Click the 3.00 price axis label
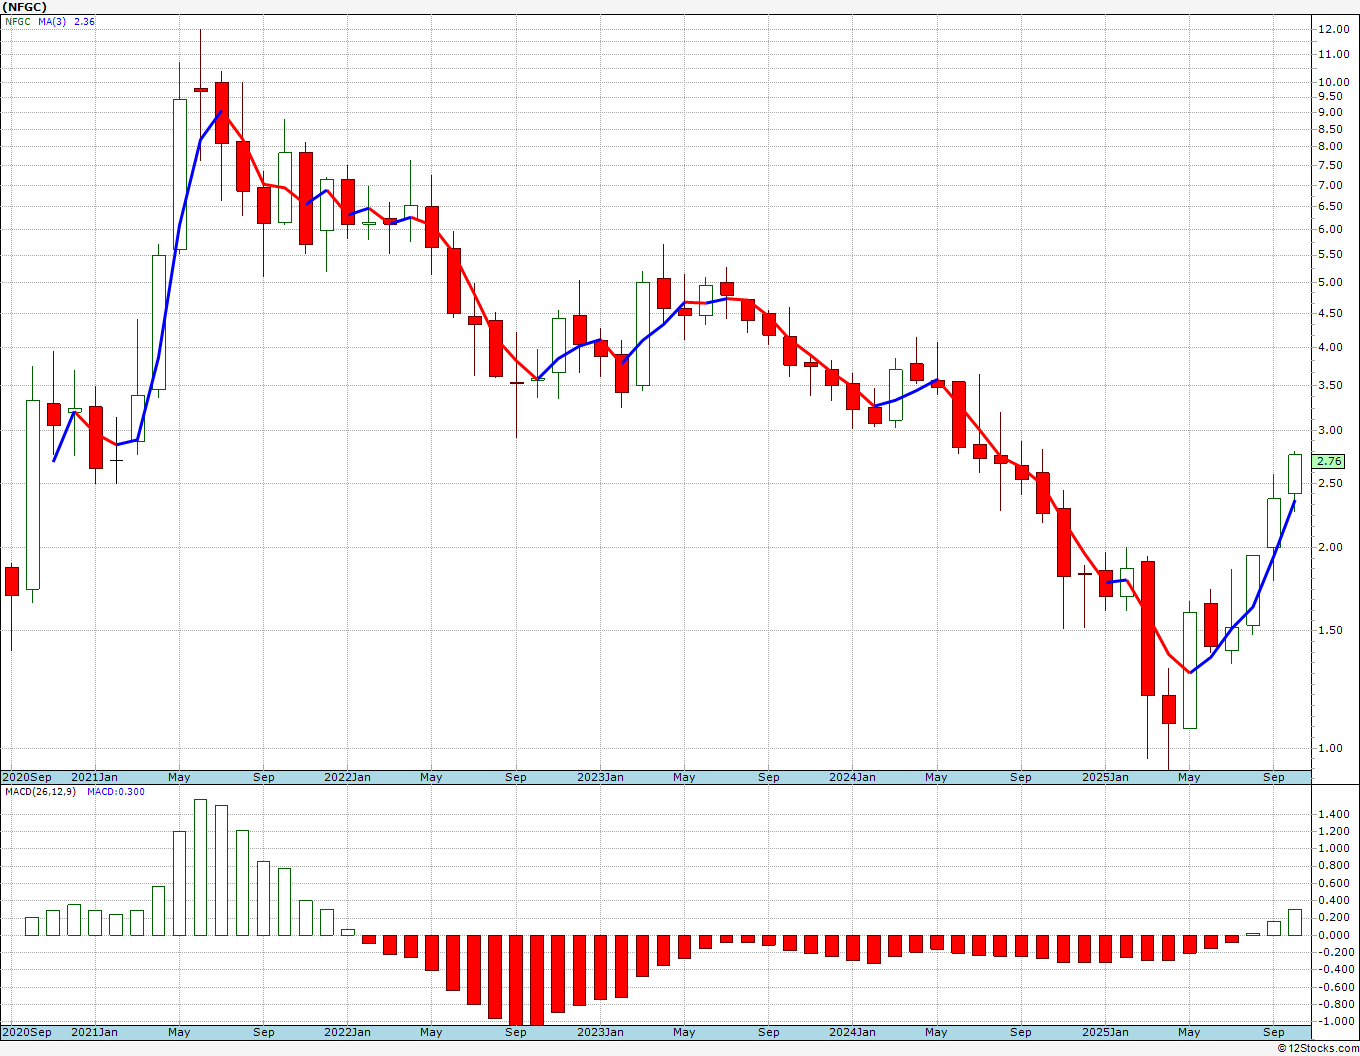 pos(1330,430)
